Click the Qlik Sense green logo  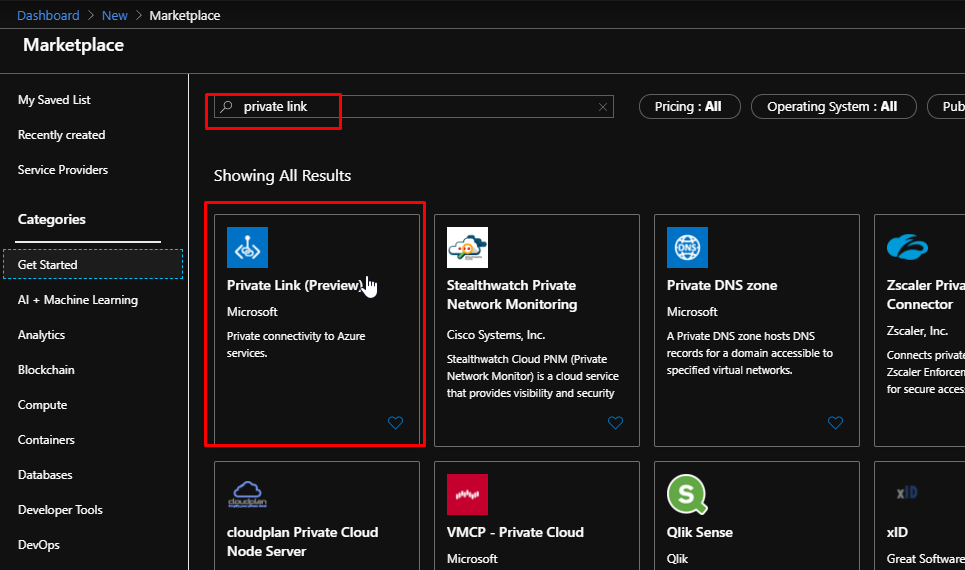687,494
